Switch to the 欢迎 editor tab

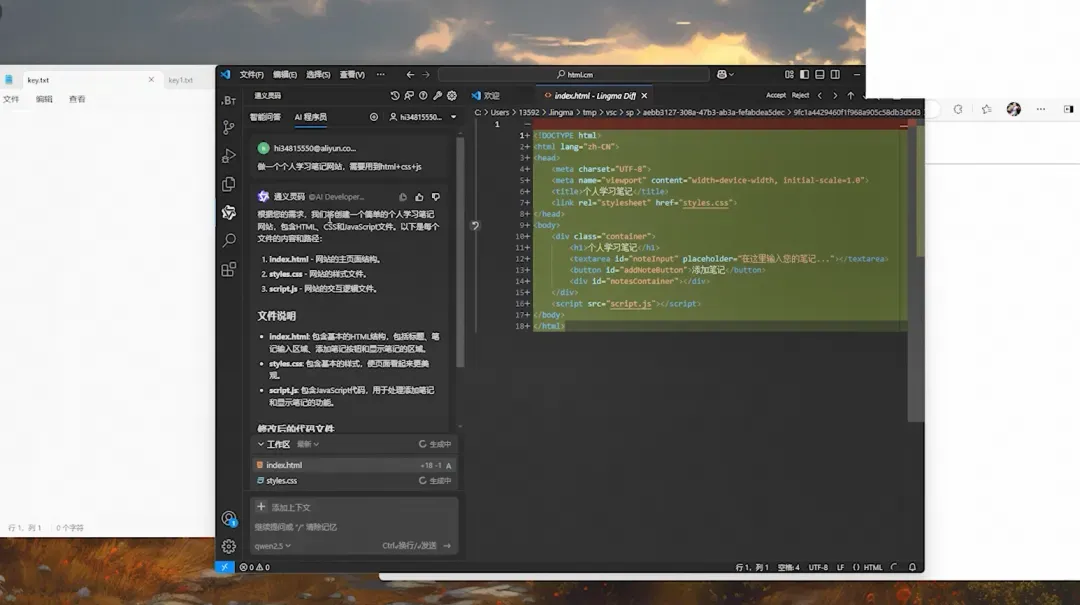(x=486, y=96)
